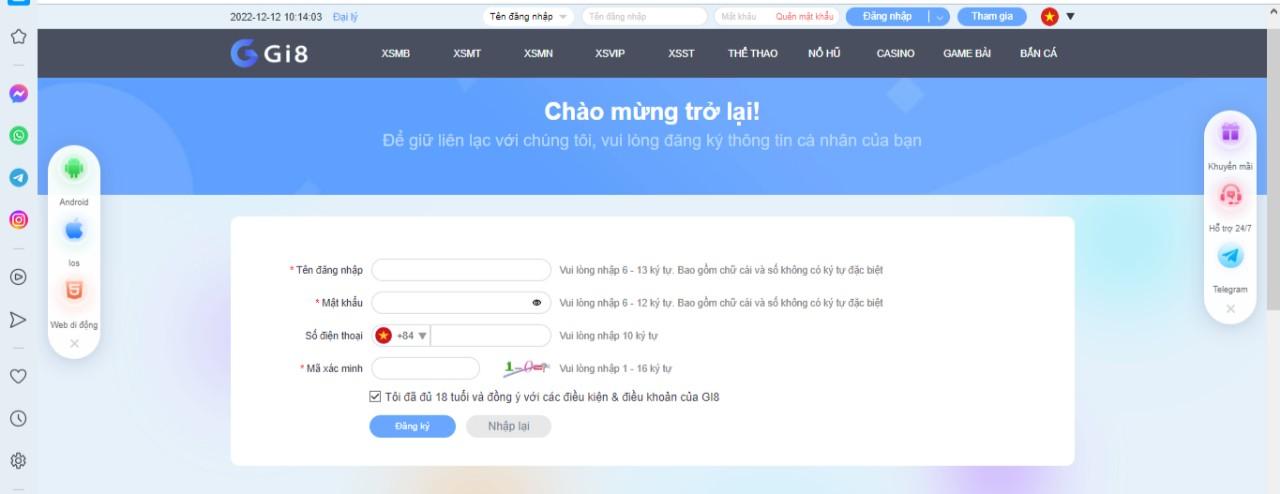Viewport: 1280px width, 494px height.
Task: Click the Đăng ký submit button
Action: click(412, 426)
